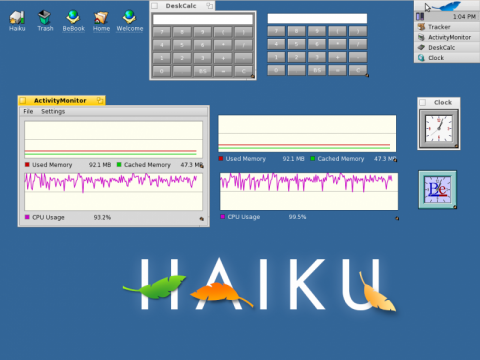
Task: Click the 99.5% CPU Usage value on desktop
Action: (297, 217)
